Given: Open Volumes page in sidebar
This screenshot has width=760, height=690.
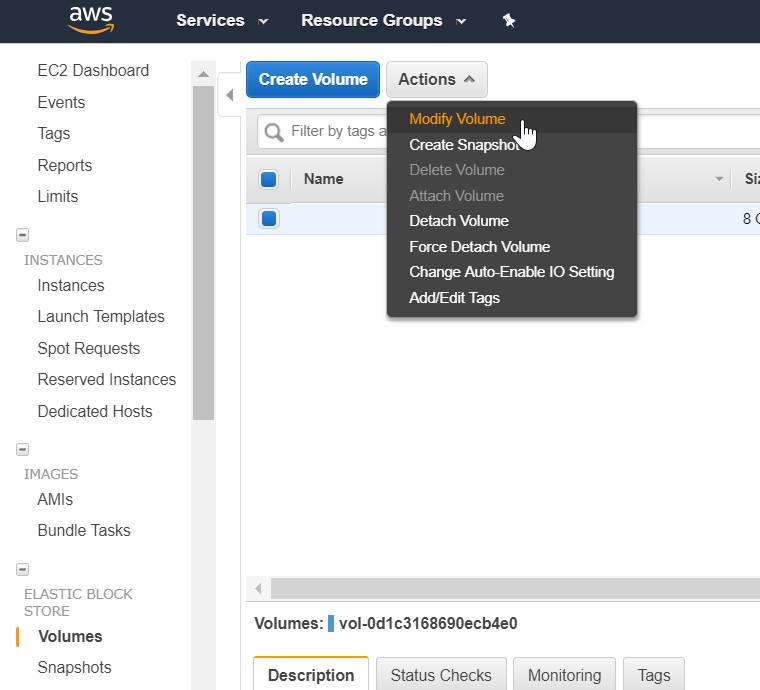Looking at the screenshot, I should [x=70, y=637].
